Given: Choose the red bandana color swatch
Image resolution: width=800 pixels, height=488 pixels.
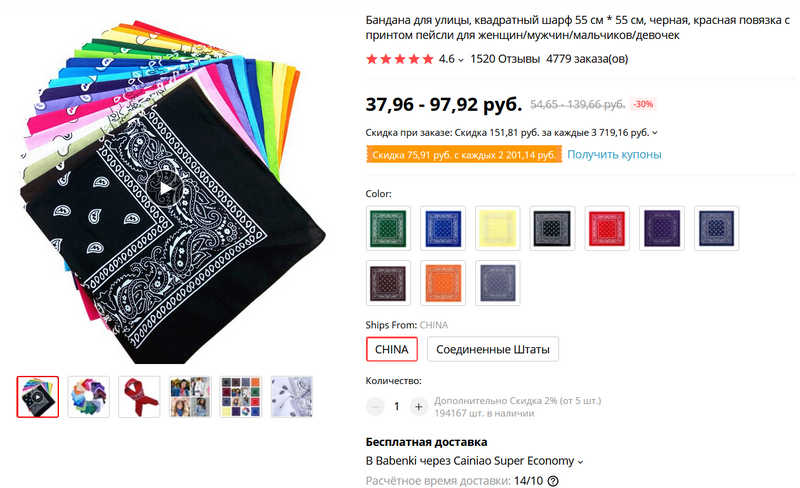Looking at the screenshot, I should pos(607,227).
